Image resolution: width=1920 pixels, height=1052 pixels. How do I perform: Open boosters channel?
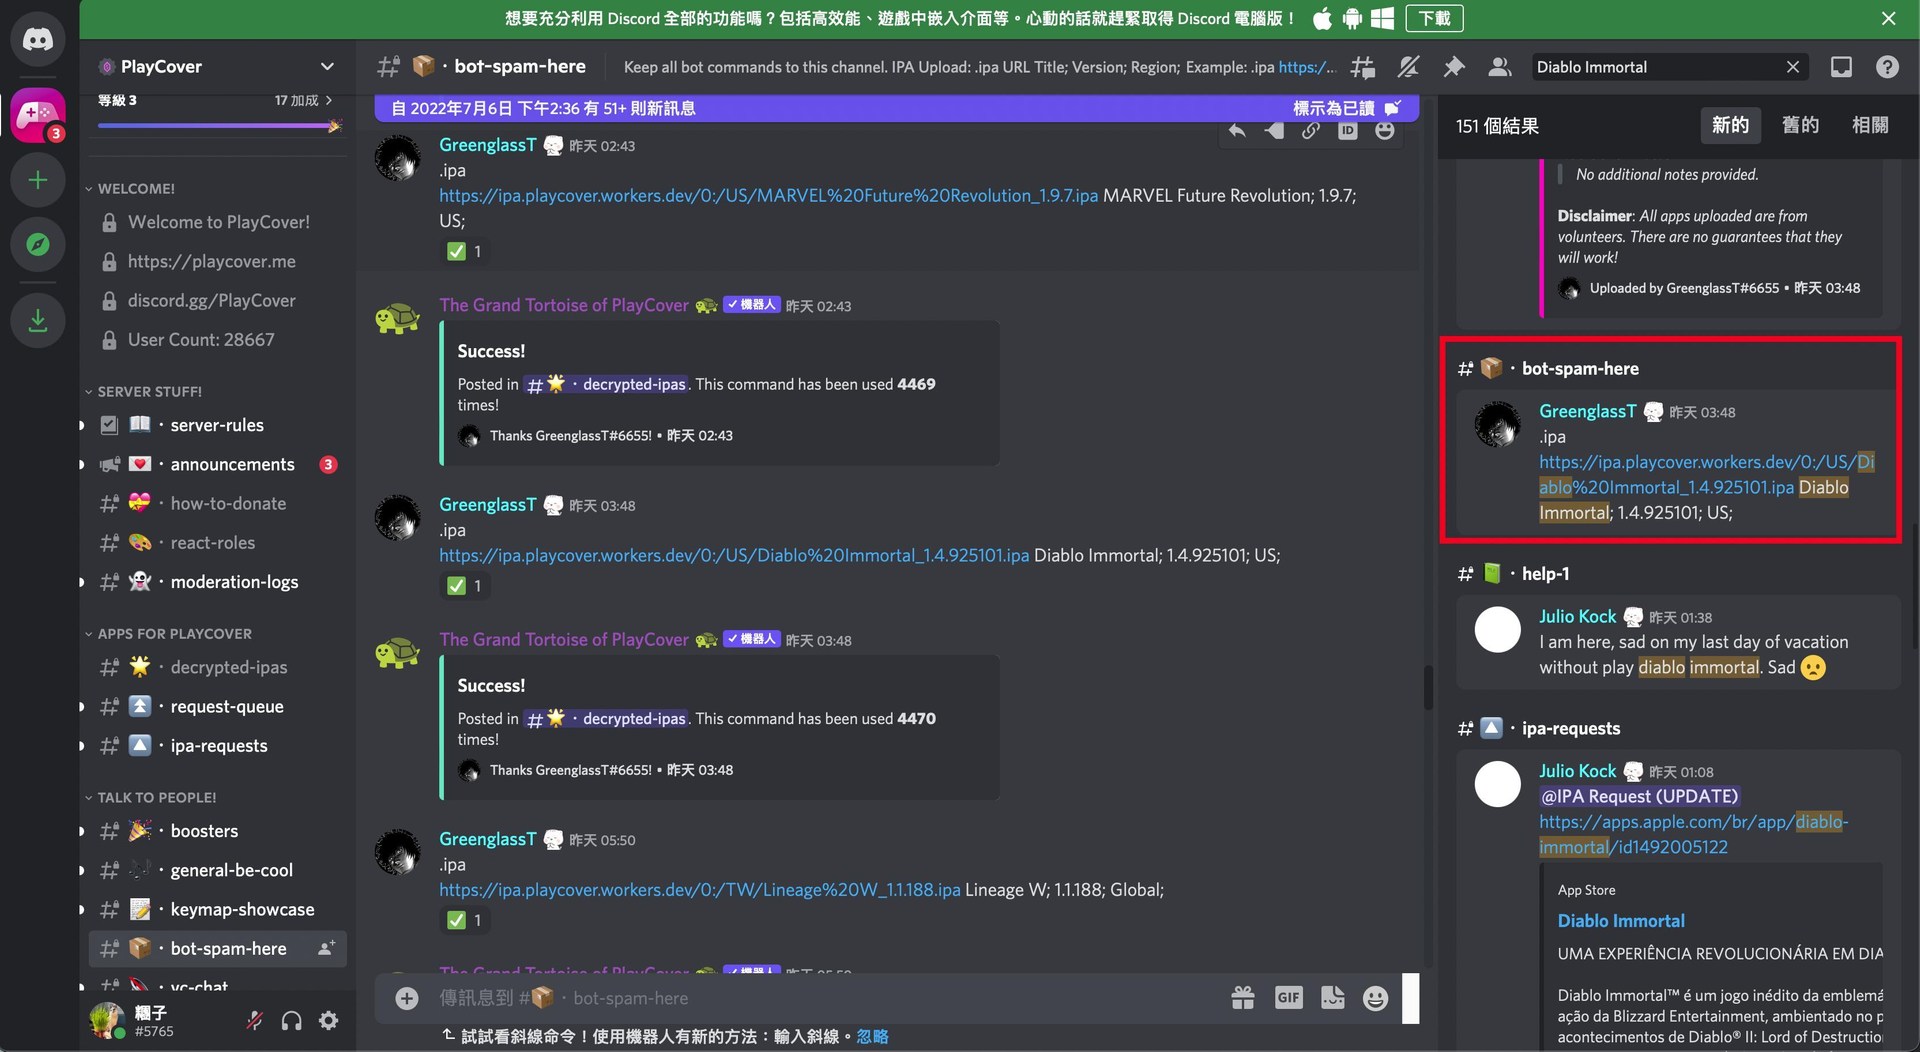coord(217,831)
